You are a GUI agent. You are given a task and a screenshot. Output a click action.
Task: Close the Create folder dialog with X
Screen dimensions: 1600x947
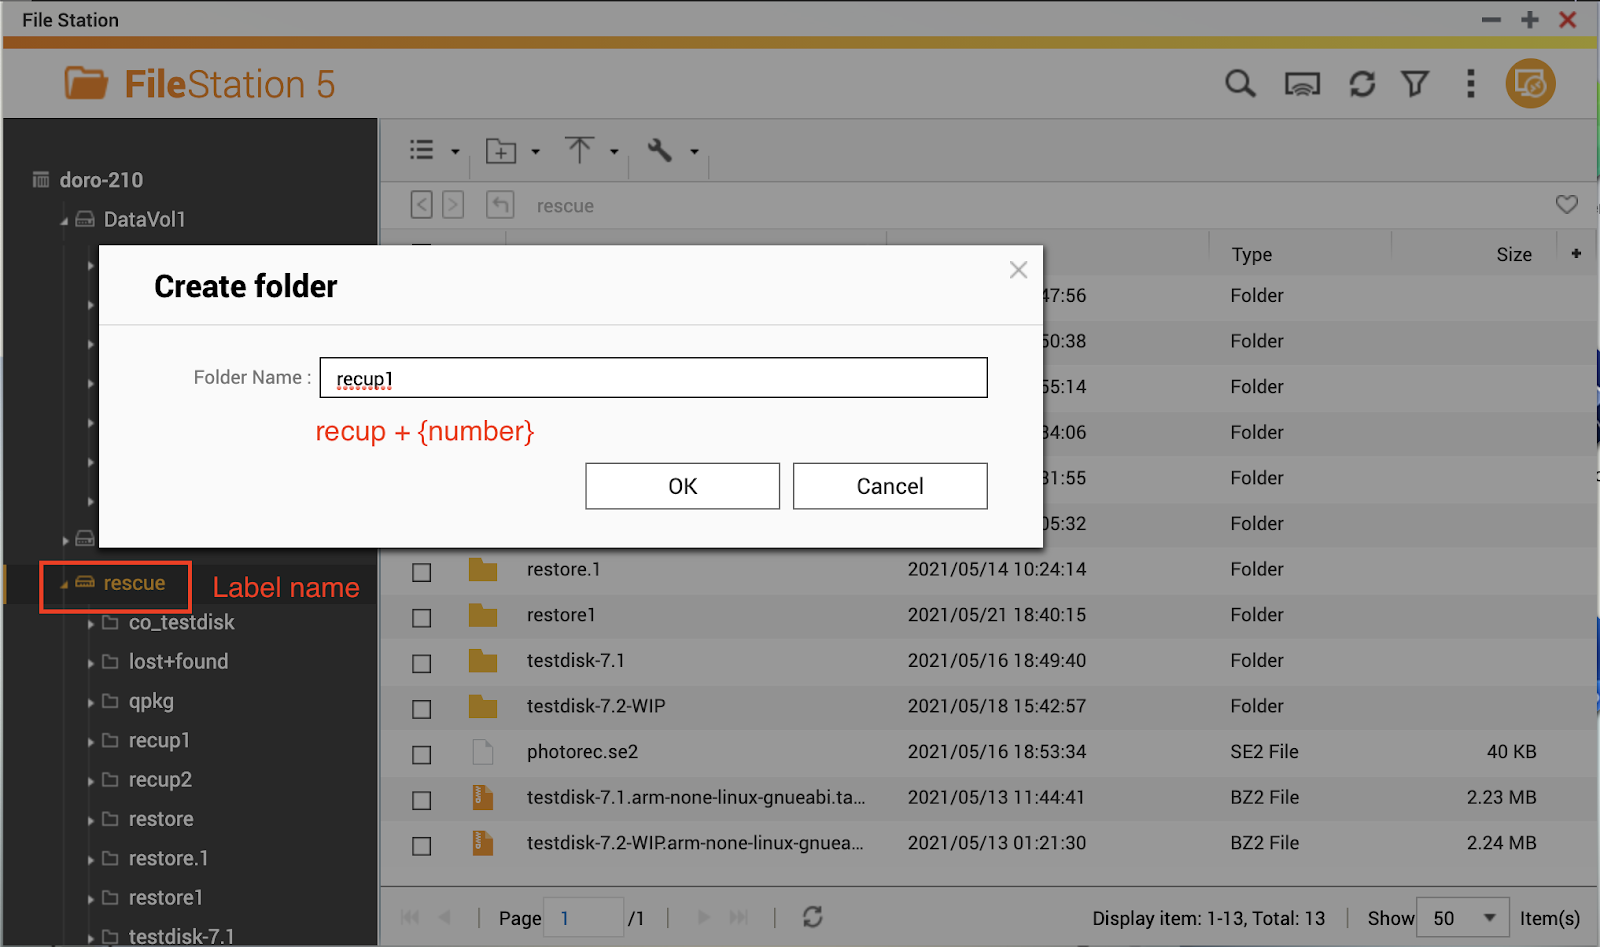(1018, 270)
